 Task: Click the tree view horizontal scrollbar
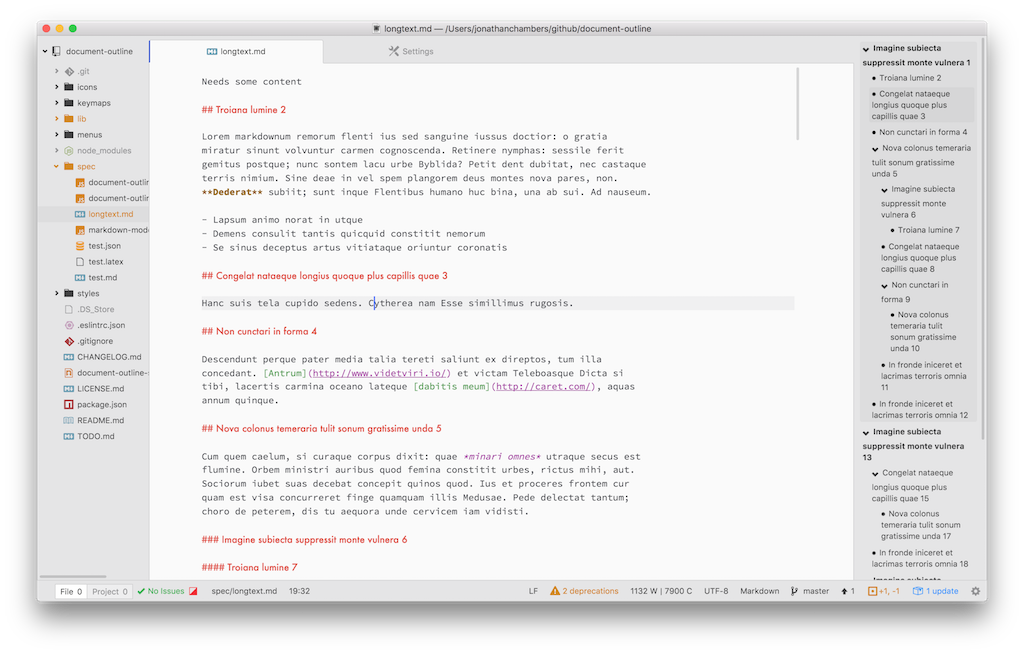[72, 576]
